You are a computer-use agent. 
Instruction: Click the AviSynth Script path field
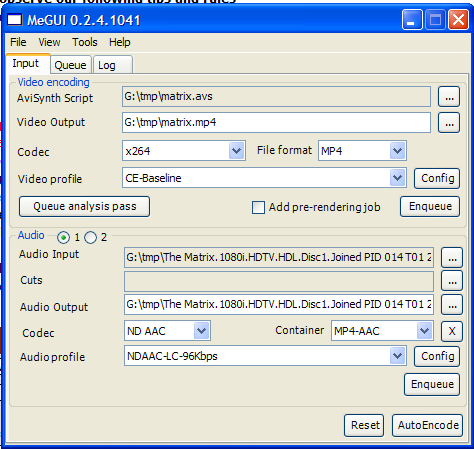(276, 97)
